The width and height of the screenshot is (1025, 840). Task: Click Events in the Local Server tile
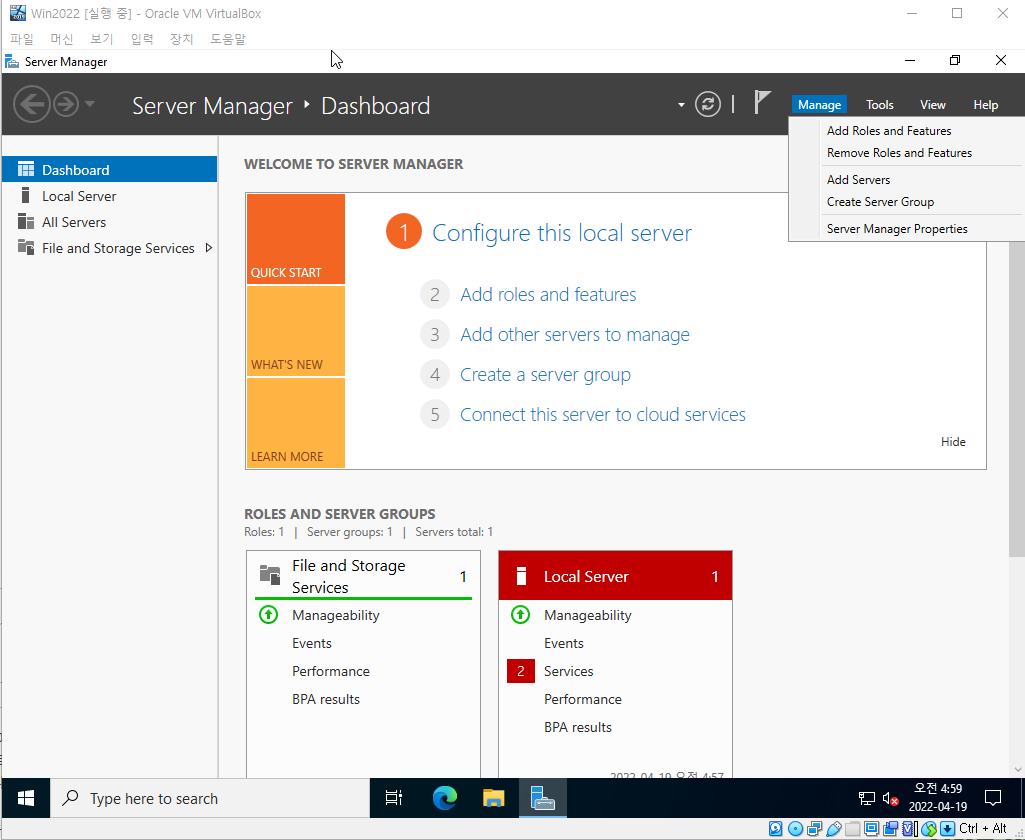coord(563,643)
